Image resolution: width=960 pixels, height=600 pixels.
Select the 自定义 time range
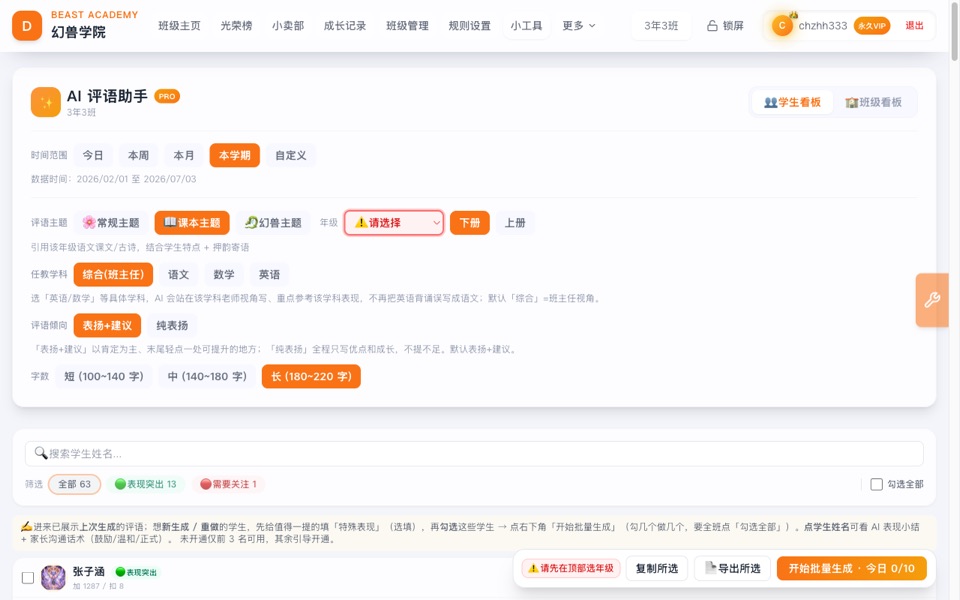[x=291, y=156]
